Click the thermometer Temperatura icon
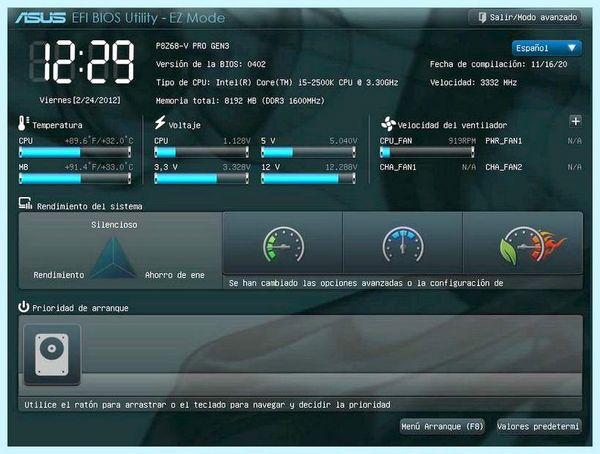This screenshot has height=454, width=600. tap(23, 123)
